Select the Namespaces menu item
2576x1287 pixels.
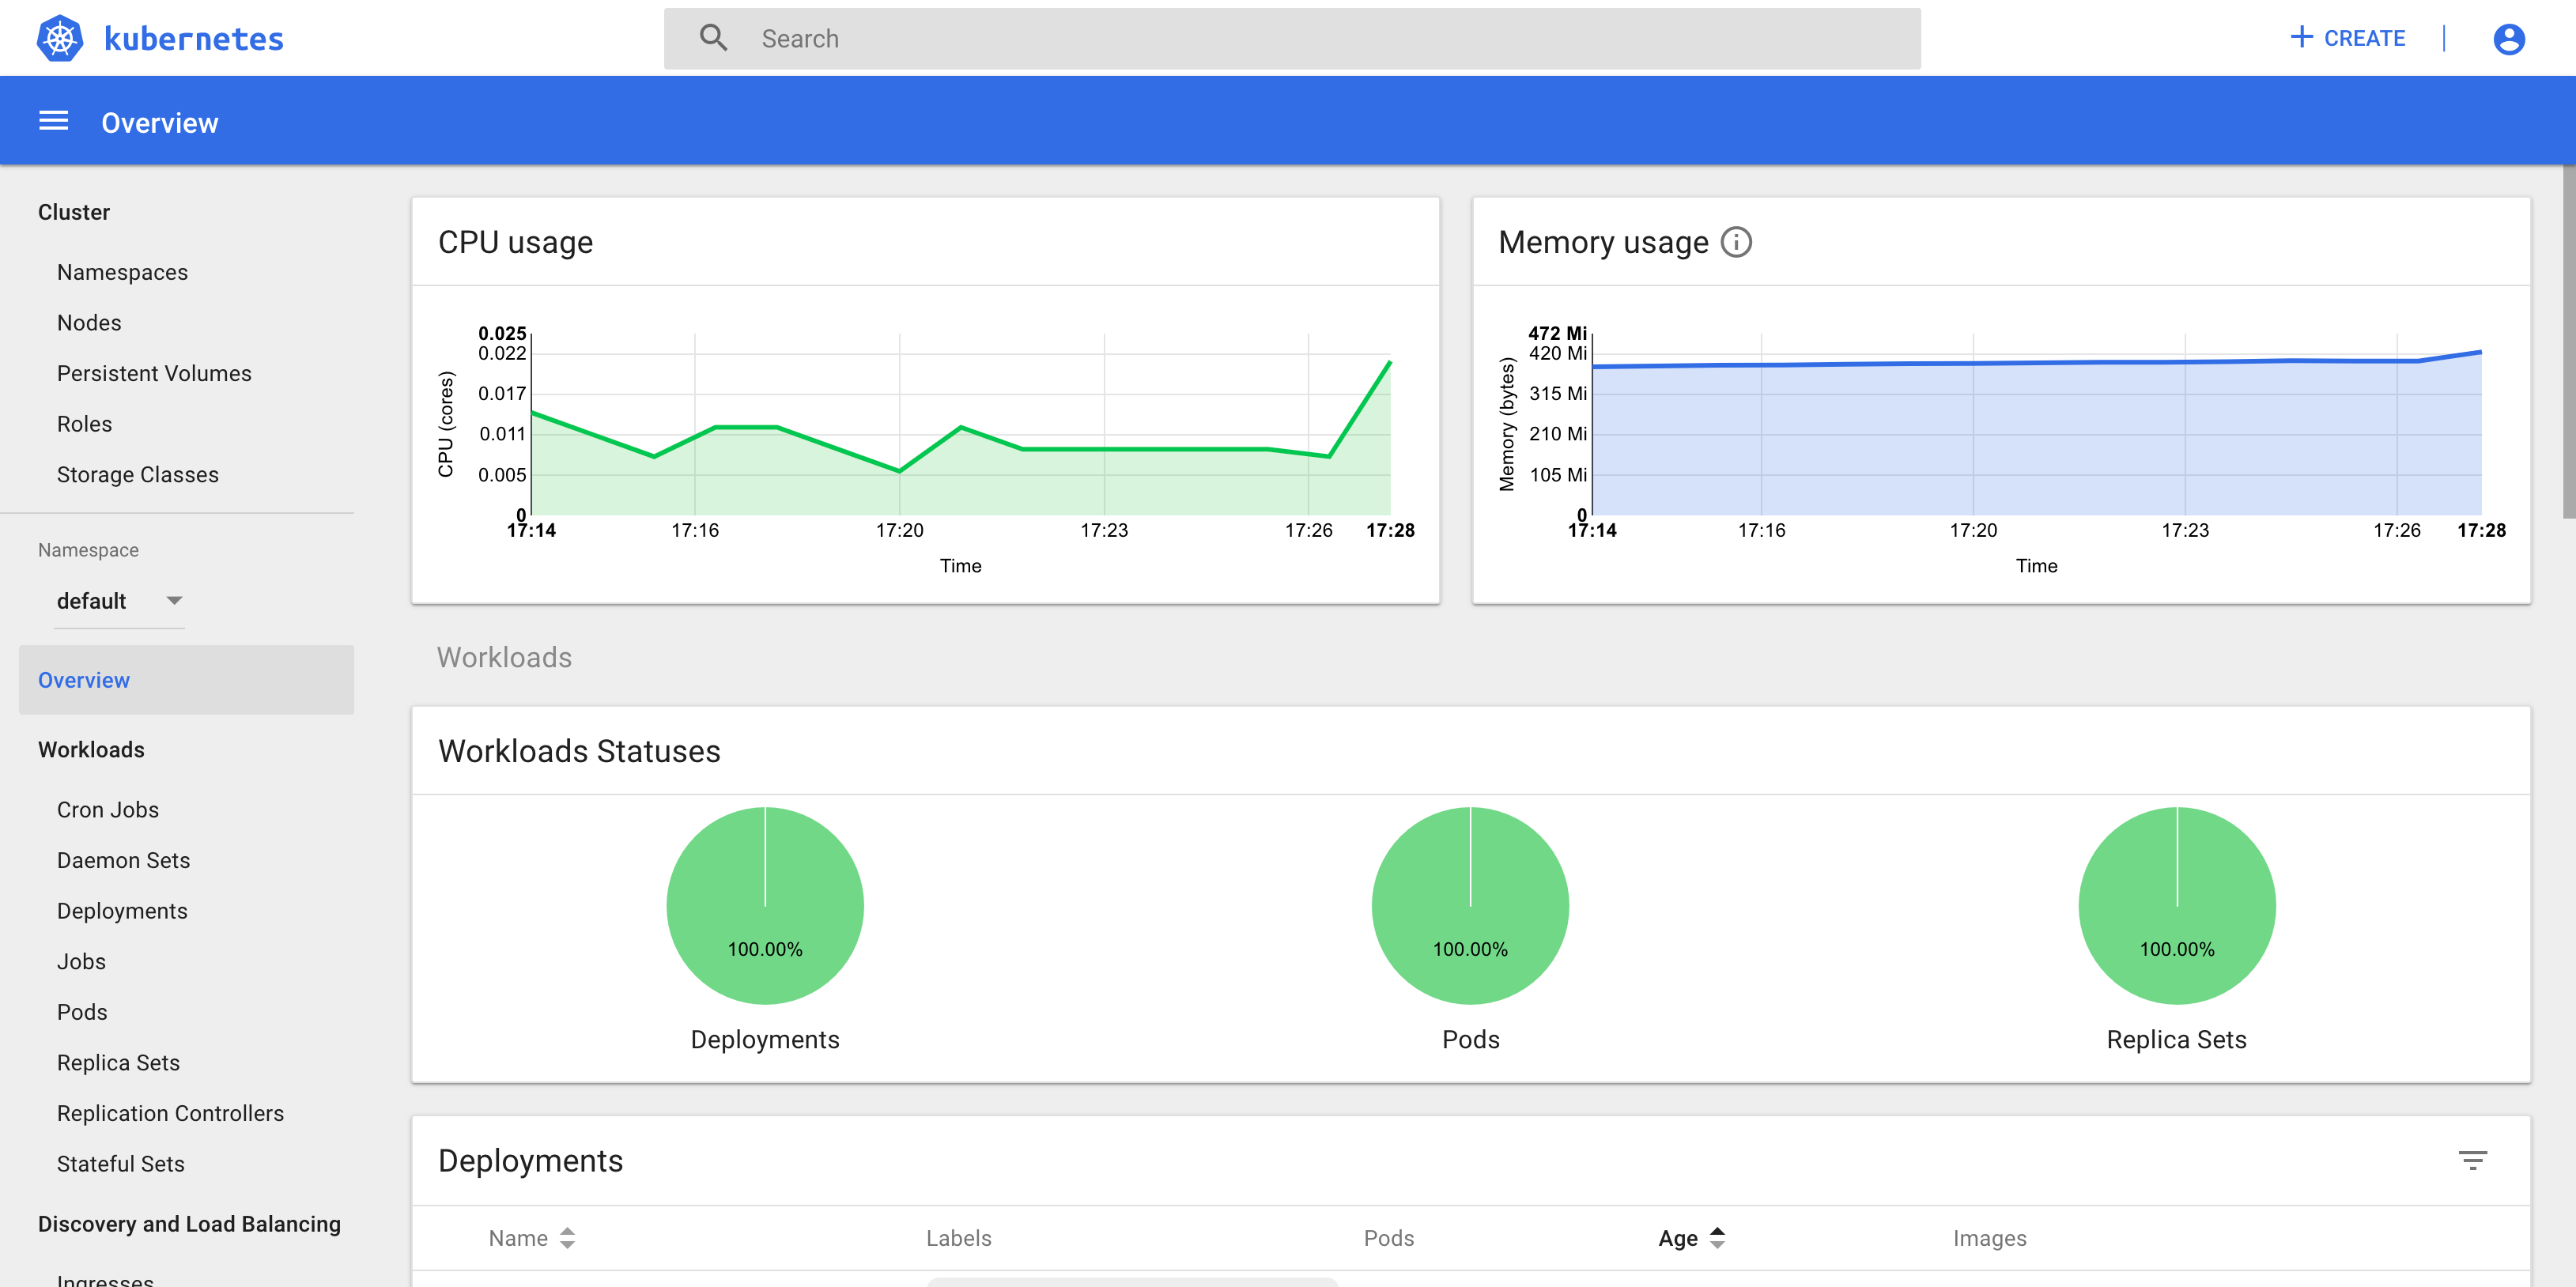[123, 273]
